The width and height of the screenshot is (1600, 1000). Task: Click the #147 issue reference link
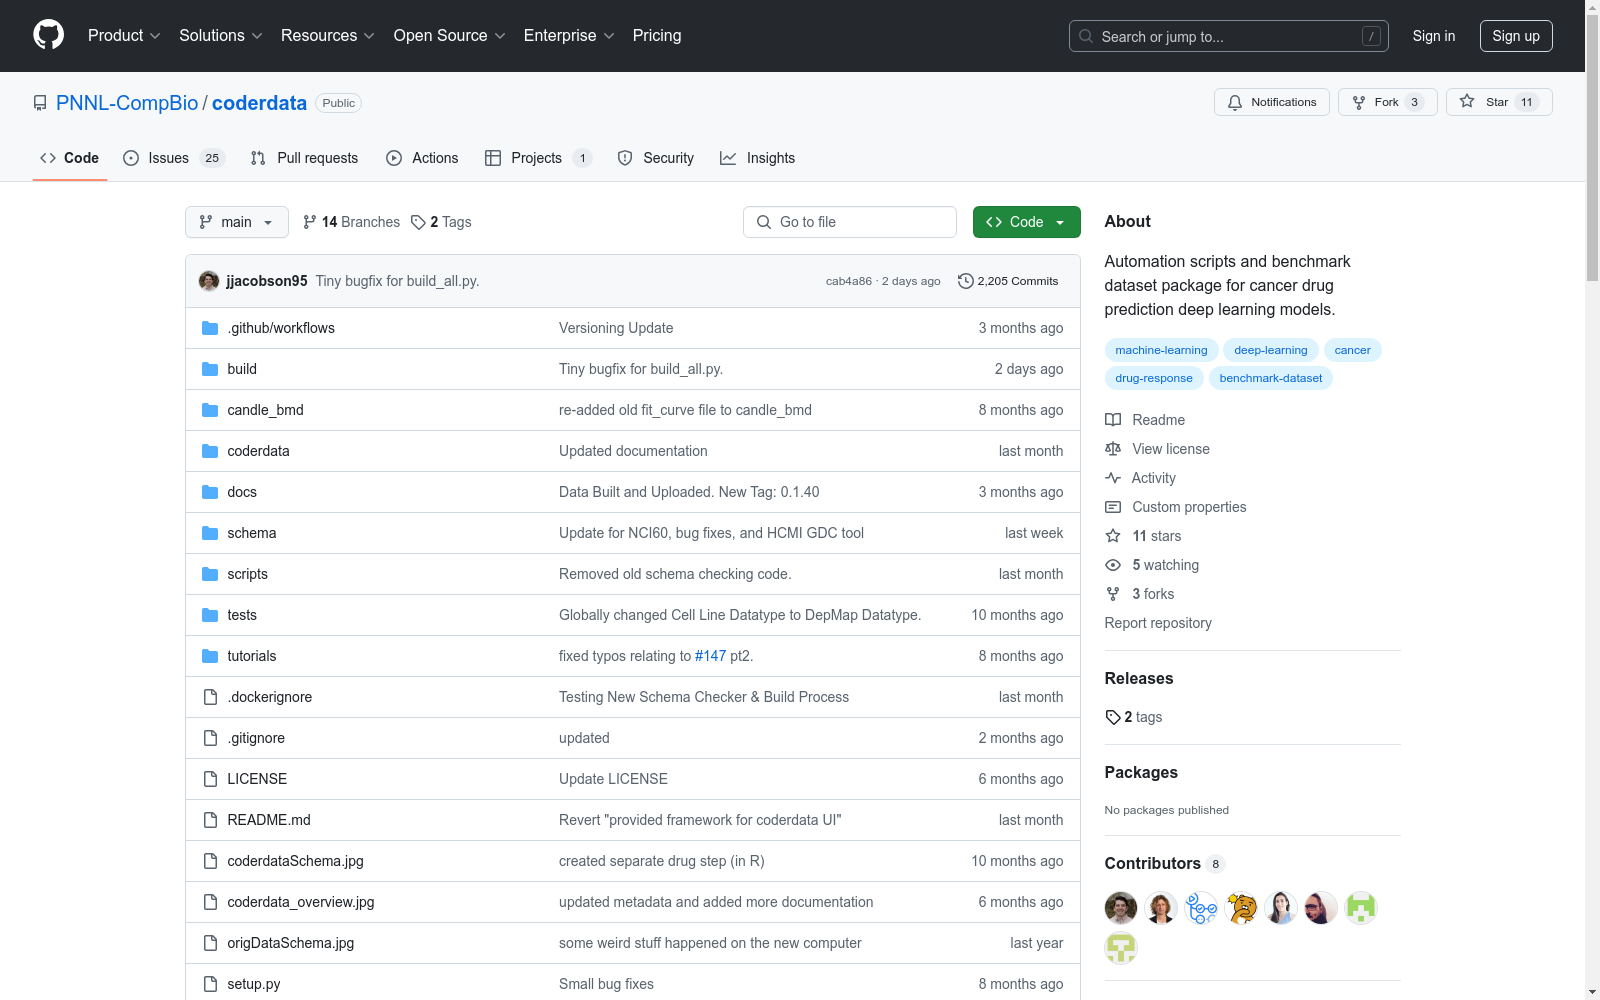(x=710, y=656)
